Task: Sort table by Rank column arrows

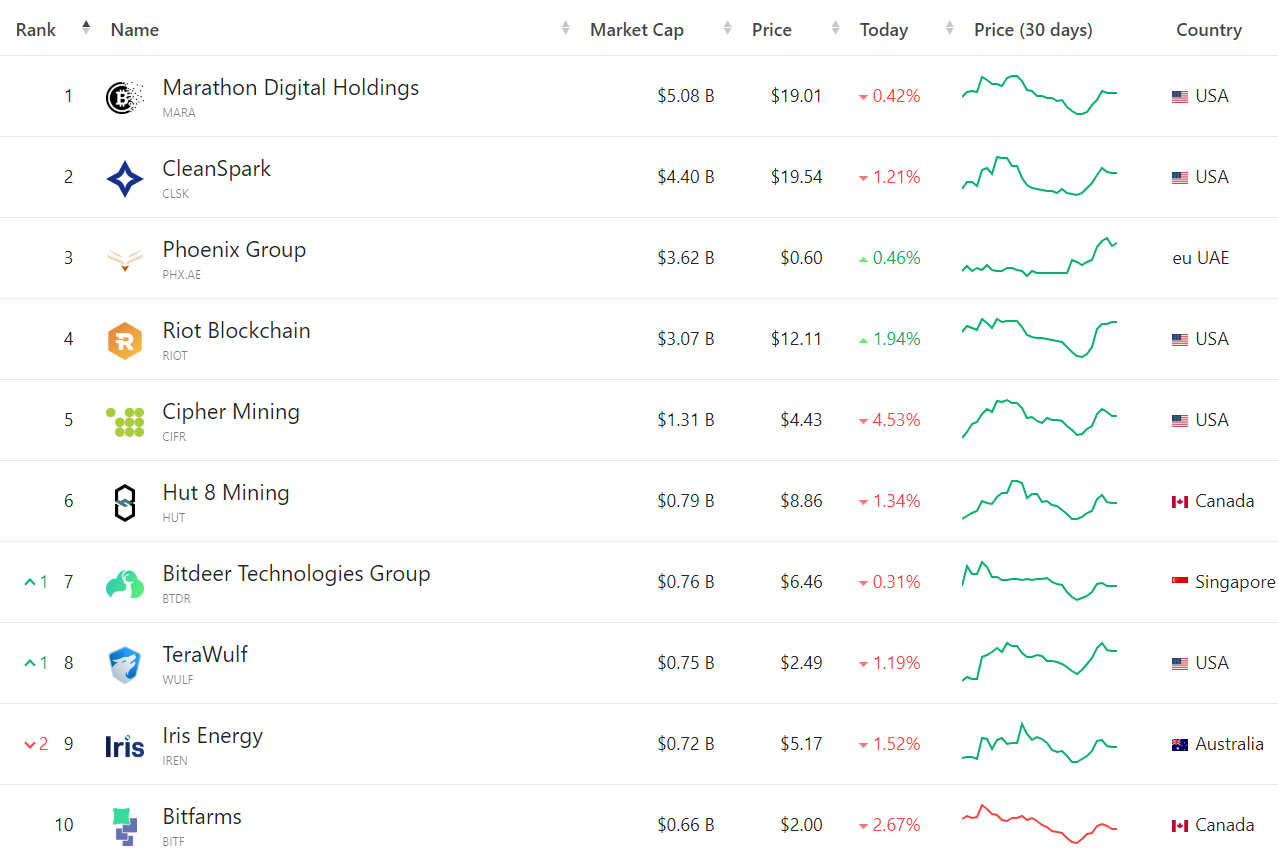Action: [x=86, y=28]
